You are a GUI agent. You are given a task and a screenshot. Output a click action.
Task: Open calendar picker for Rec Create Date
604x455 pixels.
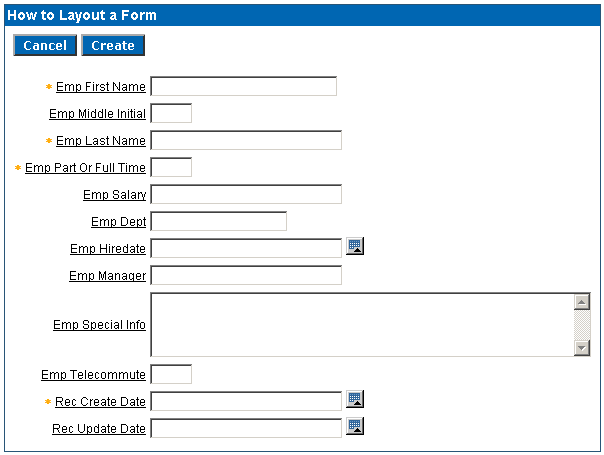(x=355, y=399)
